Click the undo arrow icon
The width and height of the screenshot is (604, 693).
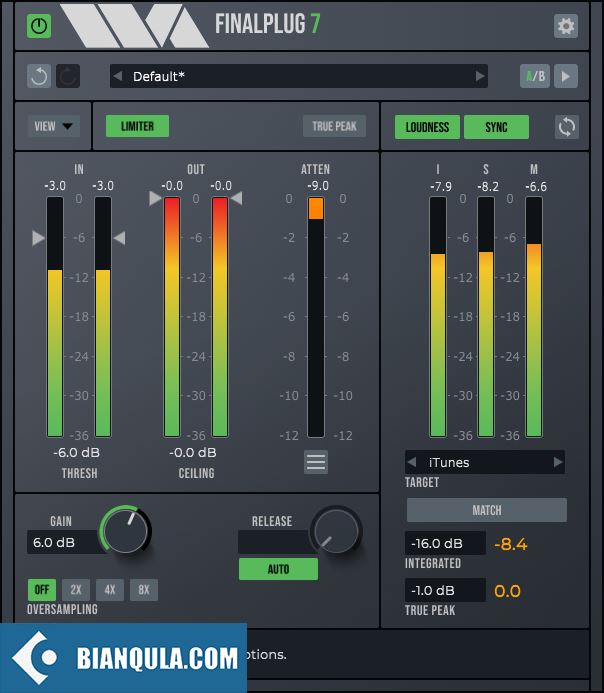39,76
